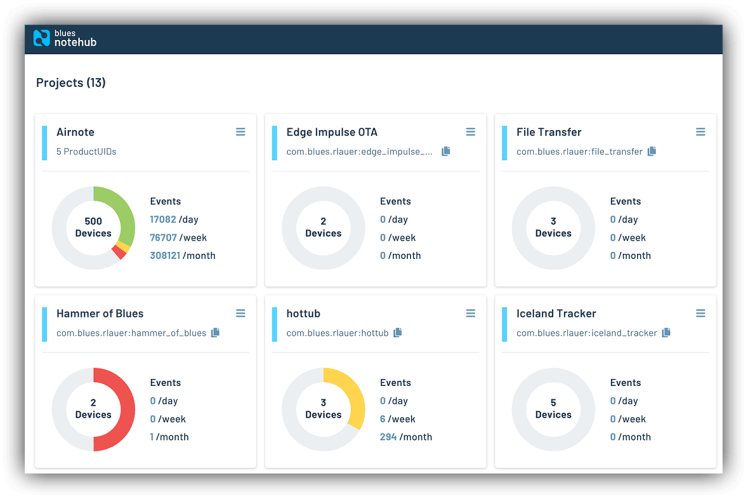This screenshot has height=504, width=748.
Task: Open the Hammer of Blues card menu
Action: 240,313
